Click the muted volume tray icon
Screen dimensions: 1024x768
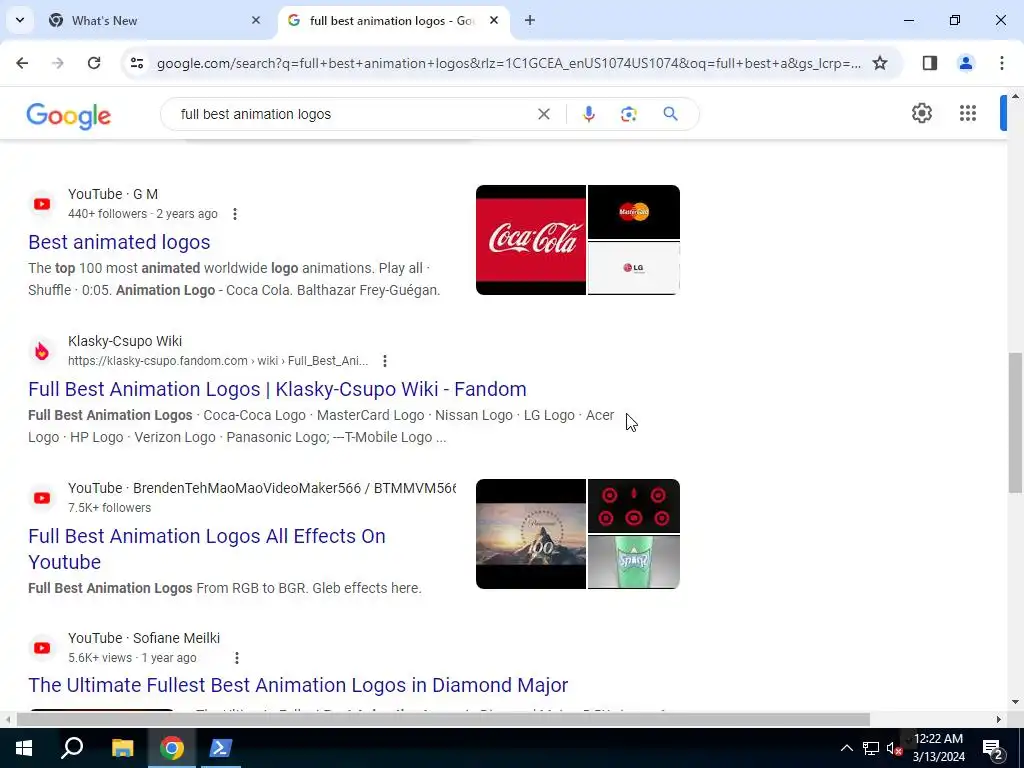point(894,748)
